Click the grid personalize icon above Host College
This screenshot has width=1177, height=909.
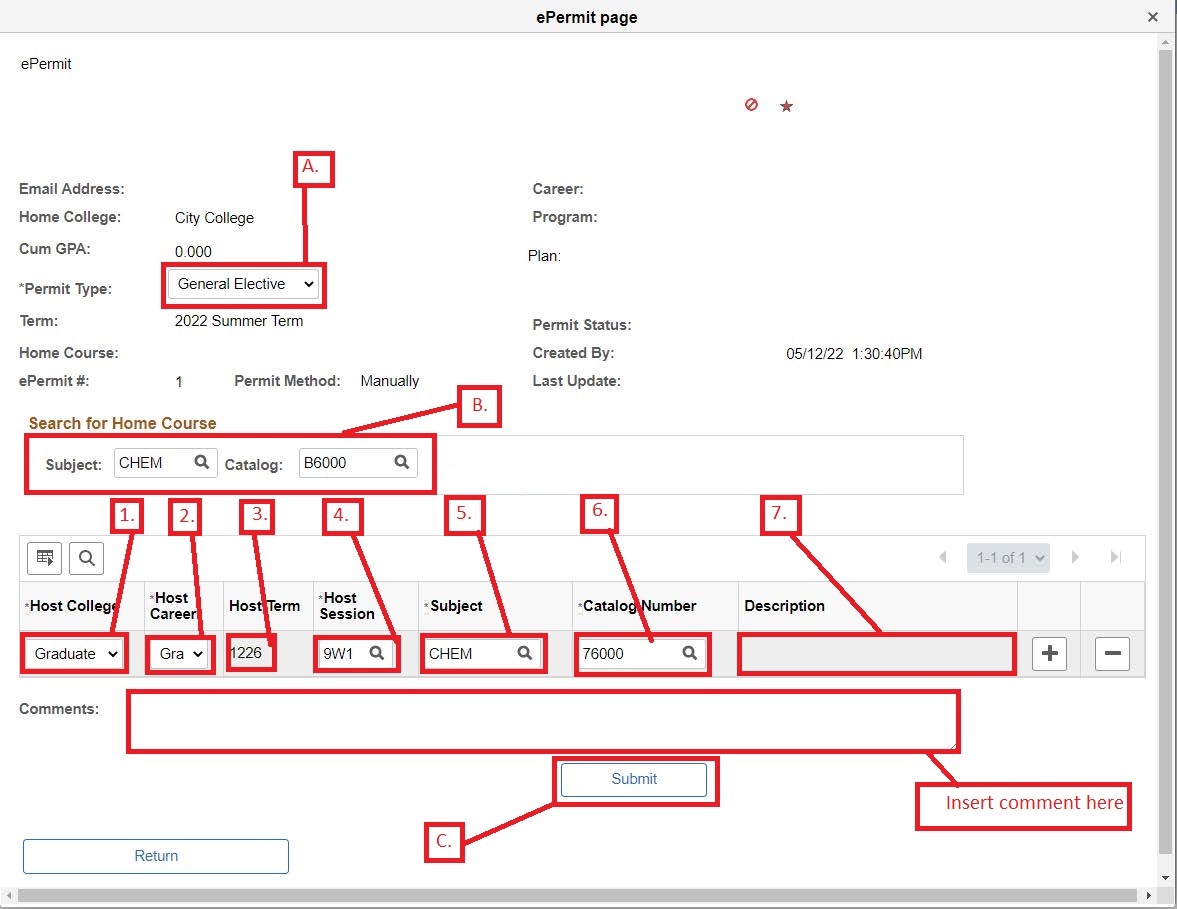point(44,558)
